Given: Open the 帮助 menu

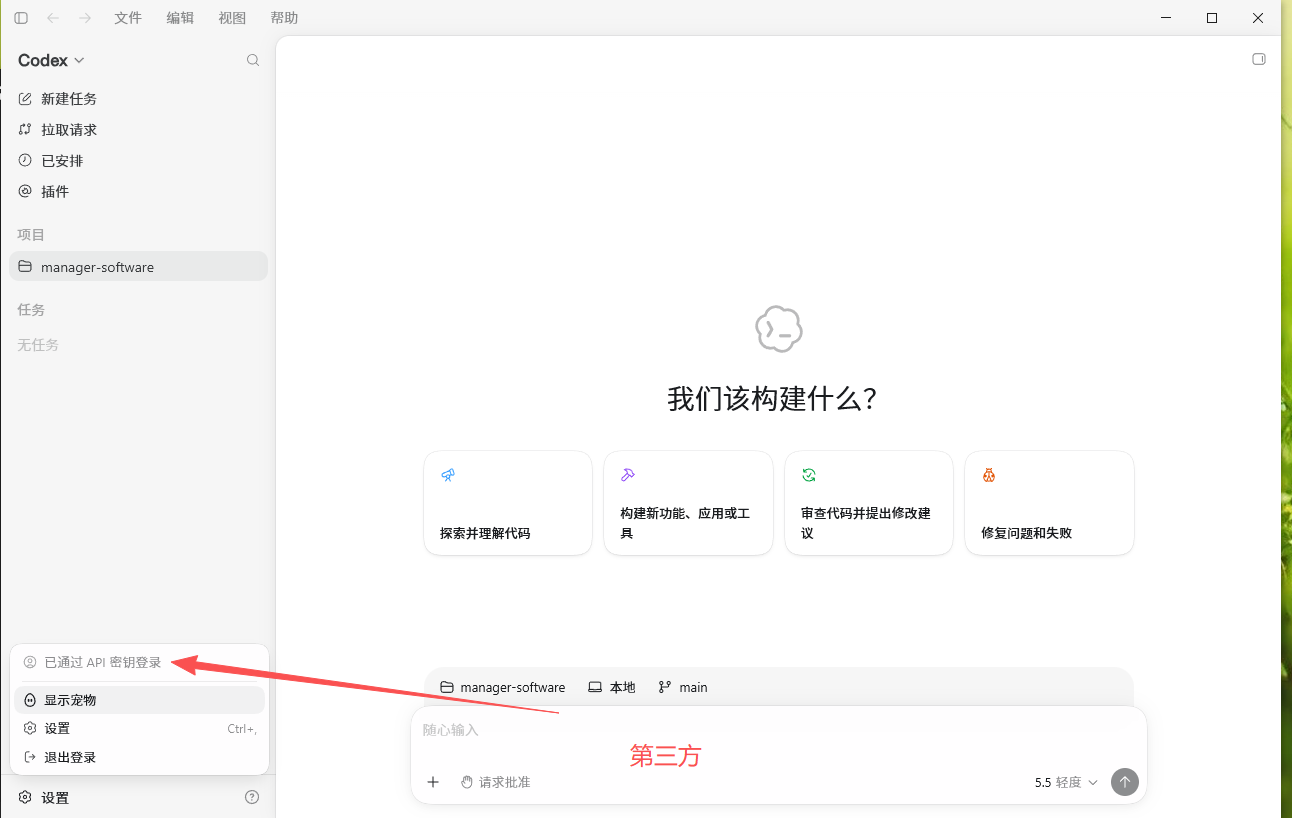Looking at the screenshot, I should pyautogui.click(x=284, y=18).
